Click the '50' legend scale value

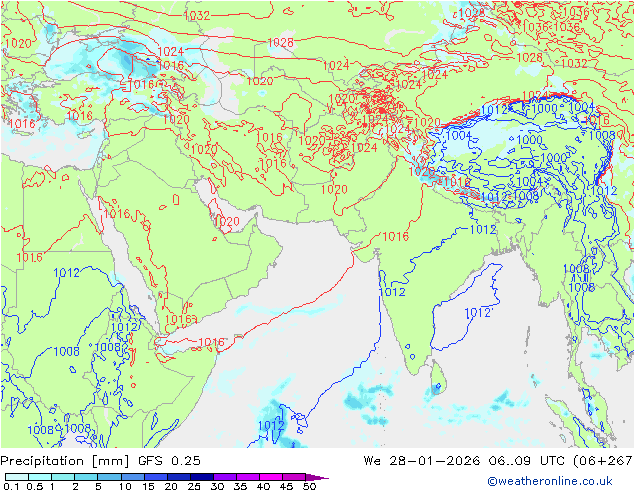tap(309, 486)
